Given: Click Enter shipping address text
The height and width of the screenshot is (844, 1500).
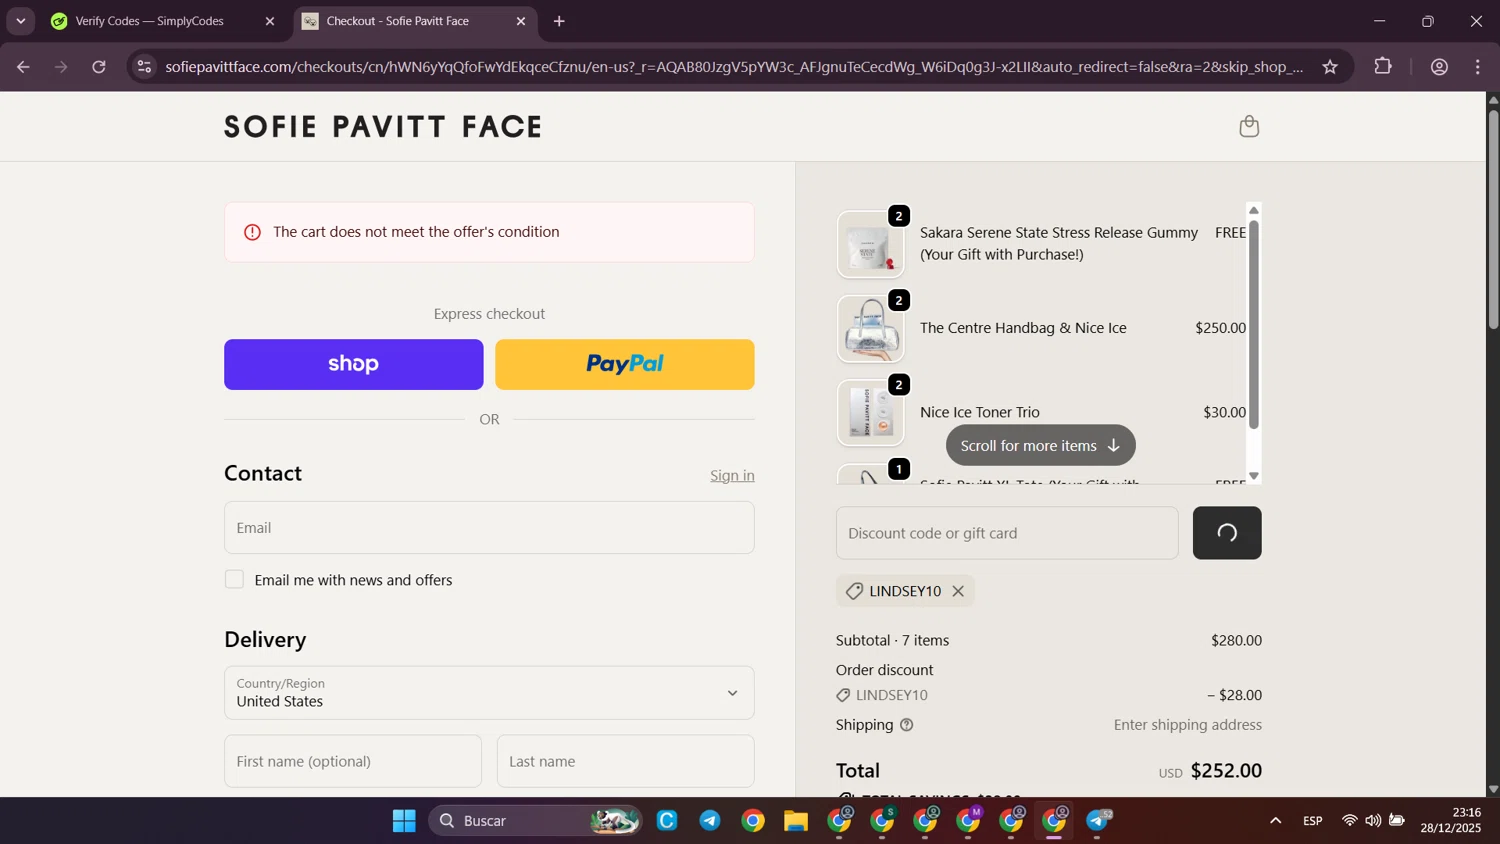Looking at the screenshot, I should click(x=1188, y=725).
